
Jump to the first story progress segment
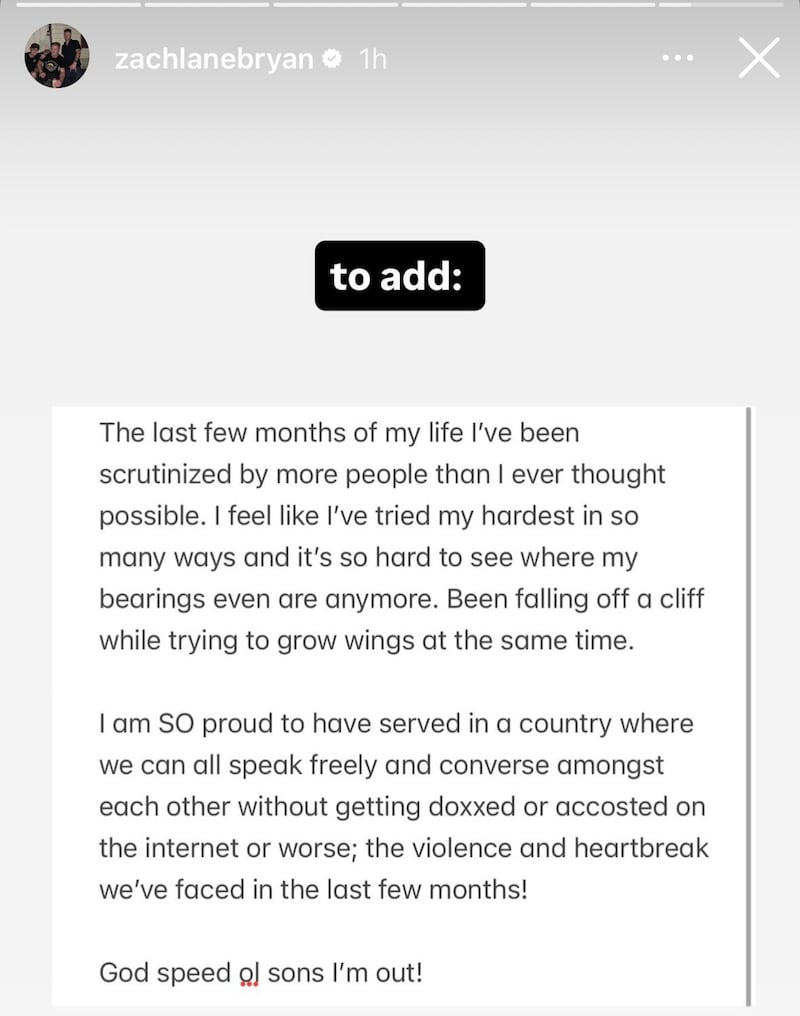pos(77,4)
